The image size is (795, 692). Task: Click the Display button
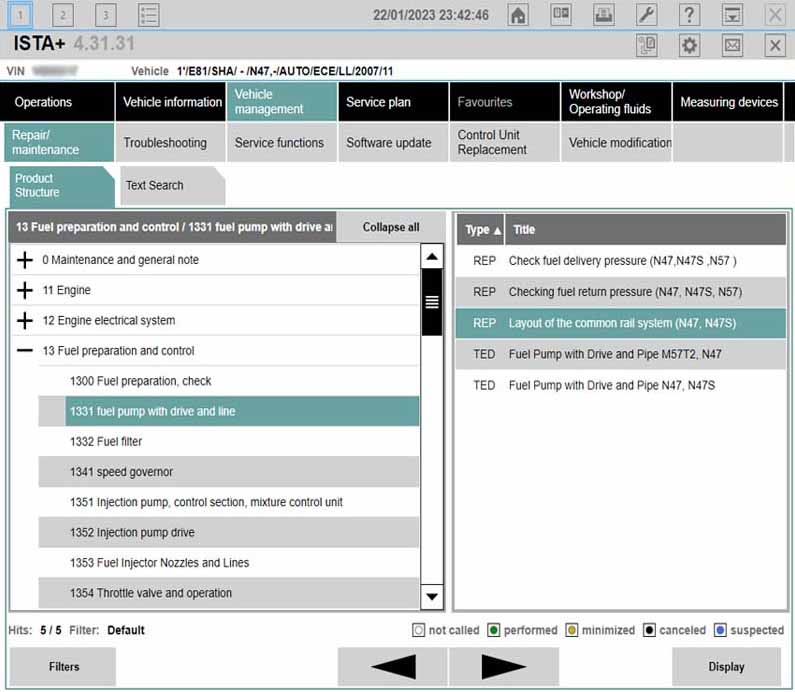tap(726, 666)
